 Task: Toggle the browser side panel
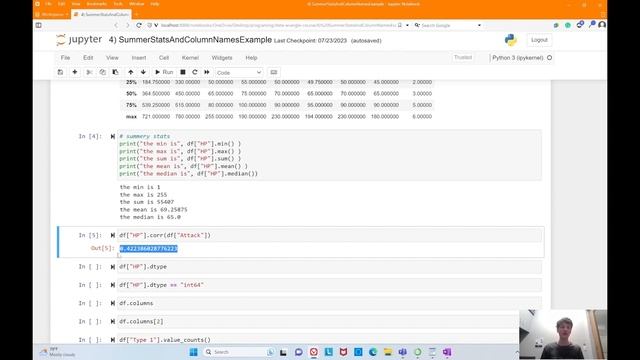click(x=38, y=25)
